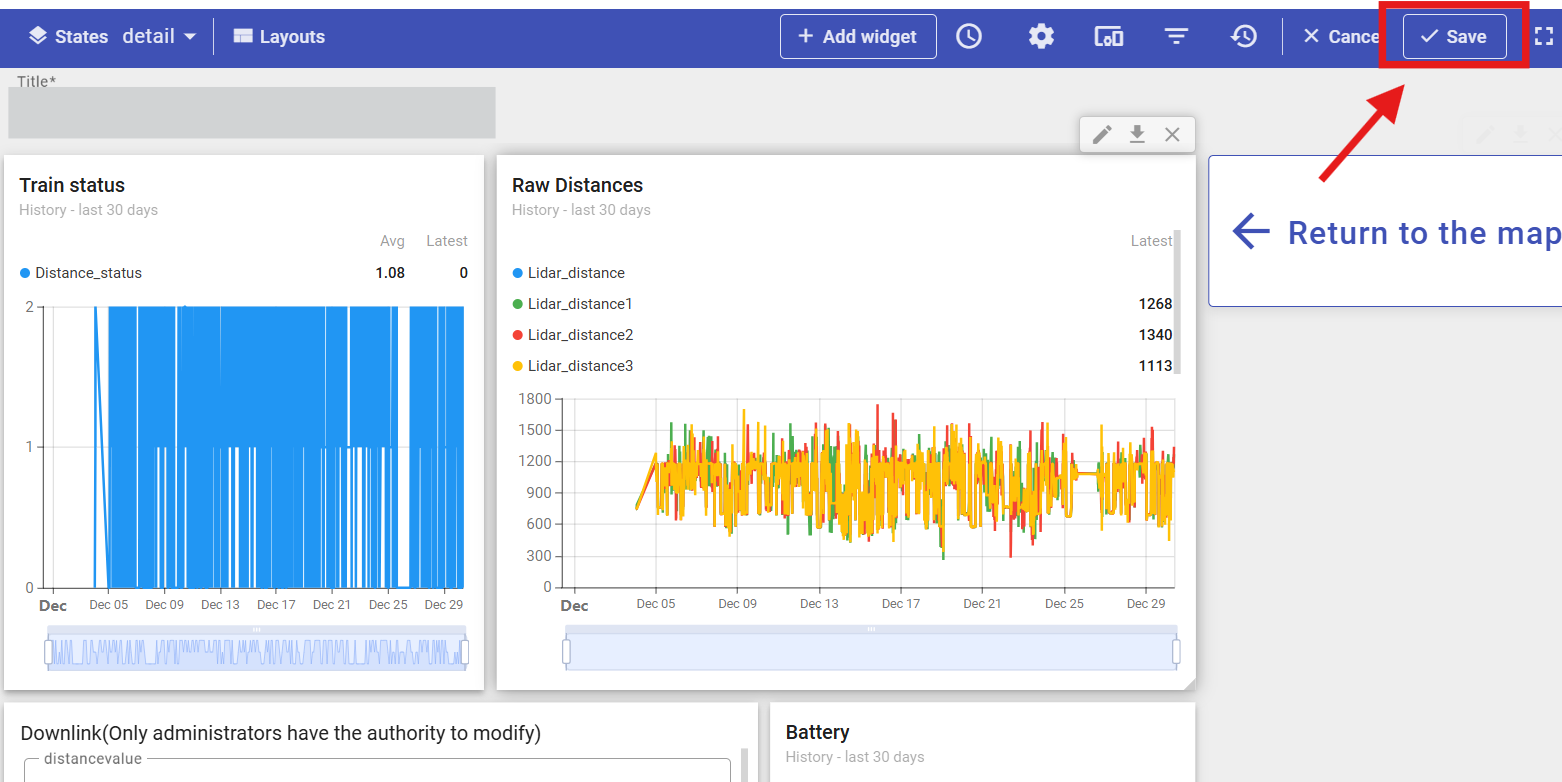Viewport: 1562px width, 782px height.
Task: Save the dashboard changes
Action: (x=1454, y=37)
